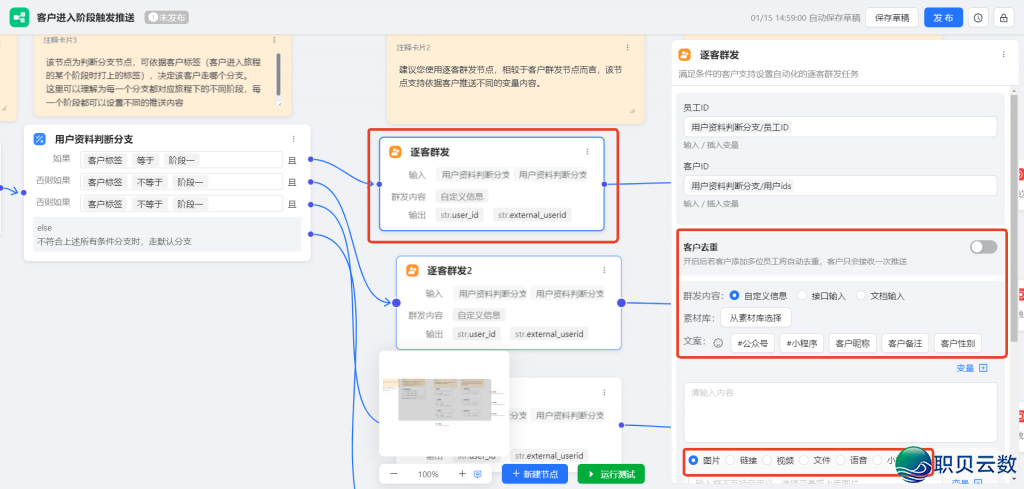Click the 员工ID input field
This screenshot has width=1024, height=489.
tap(840, 127)
